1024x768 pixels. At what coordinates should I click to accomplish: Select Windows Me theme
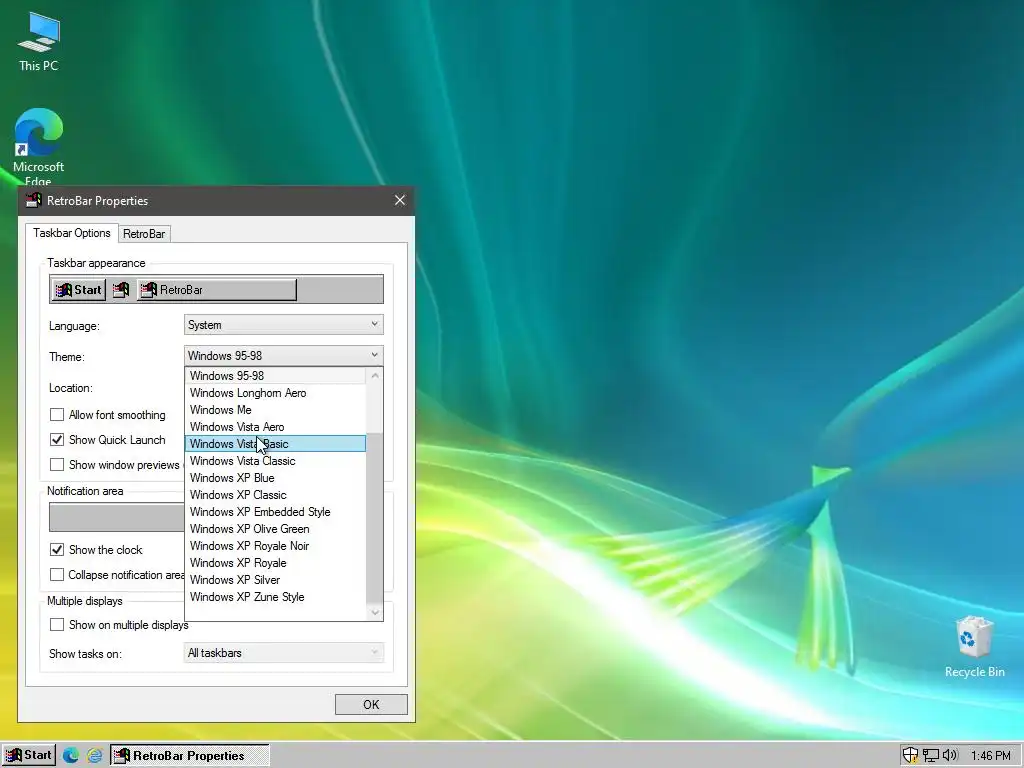(275, 409)
